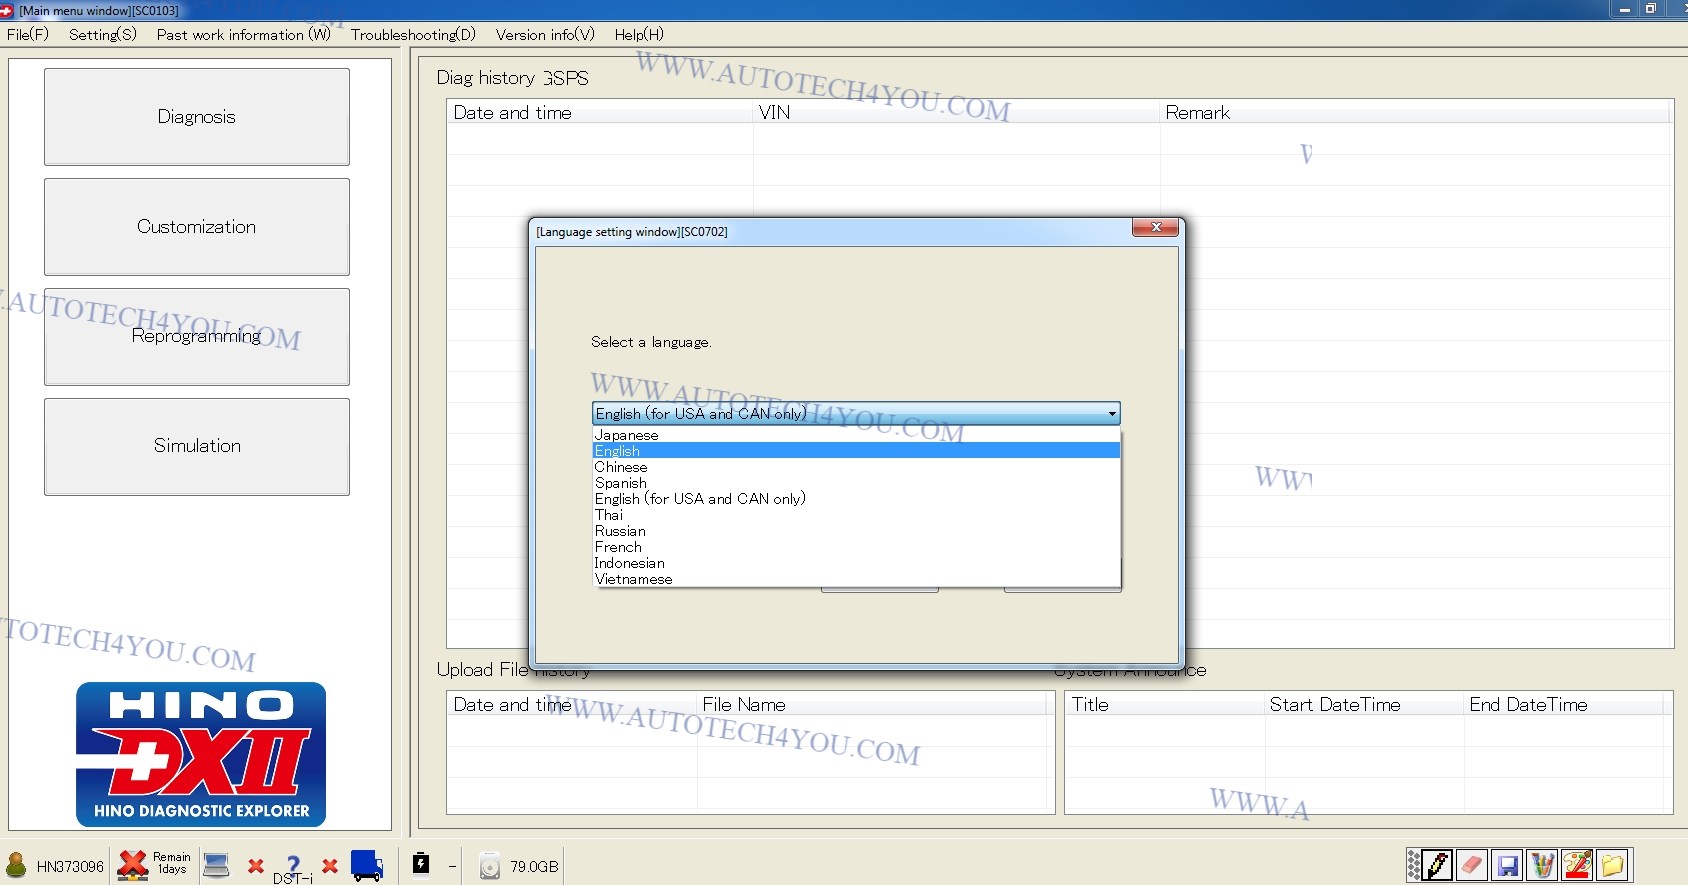
Task: Click the VIN column header
Action: pos(774,113)
